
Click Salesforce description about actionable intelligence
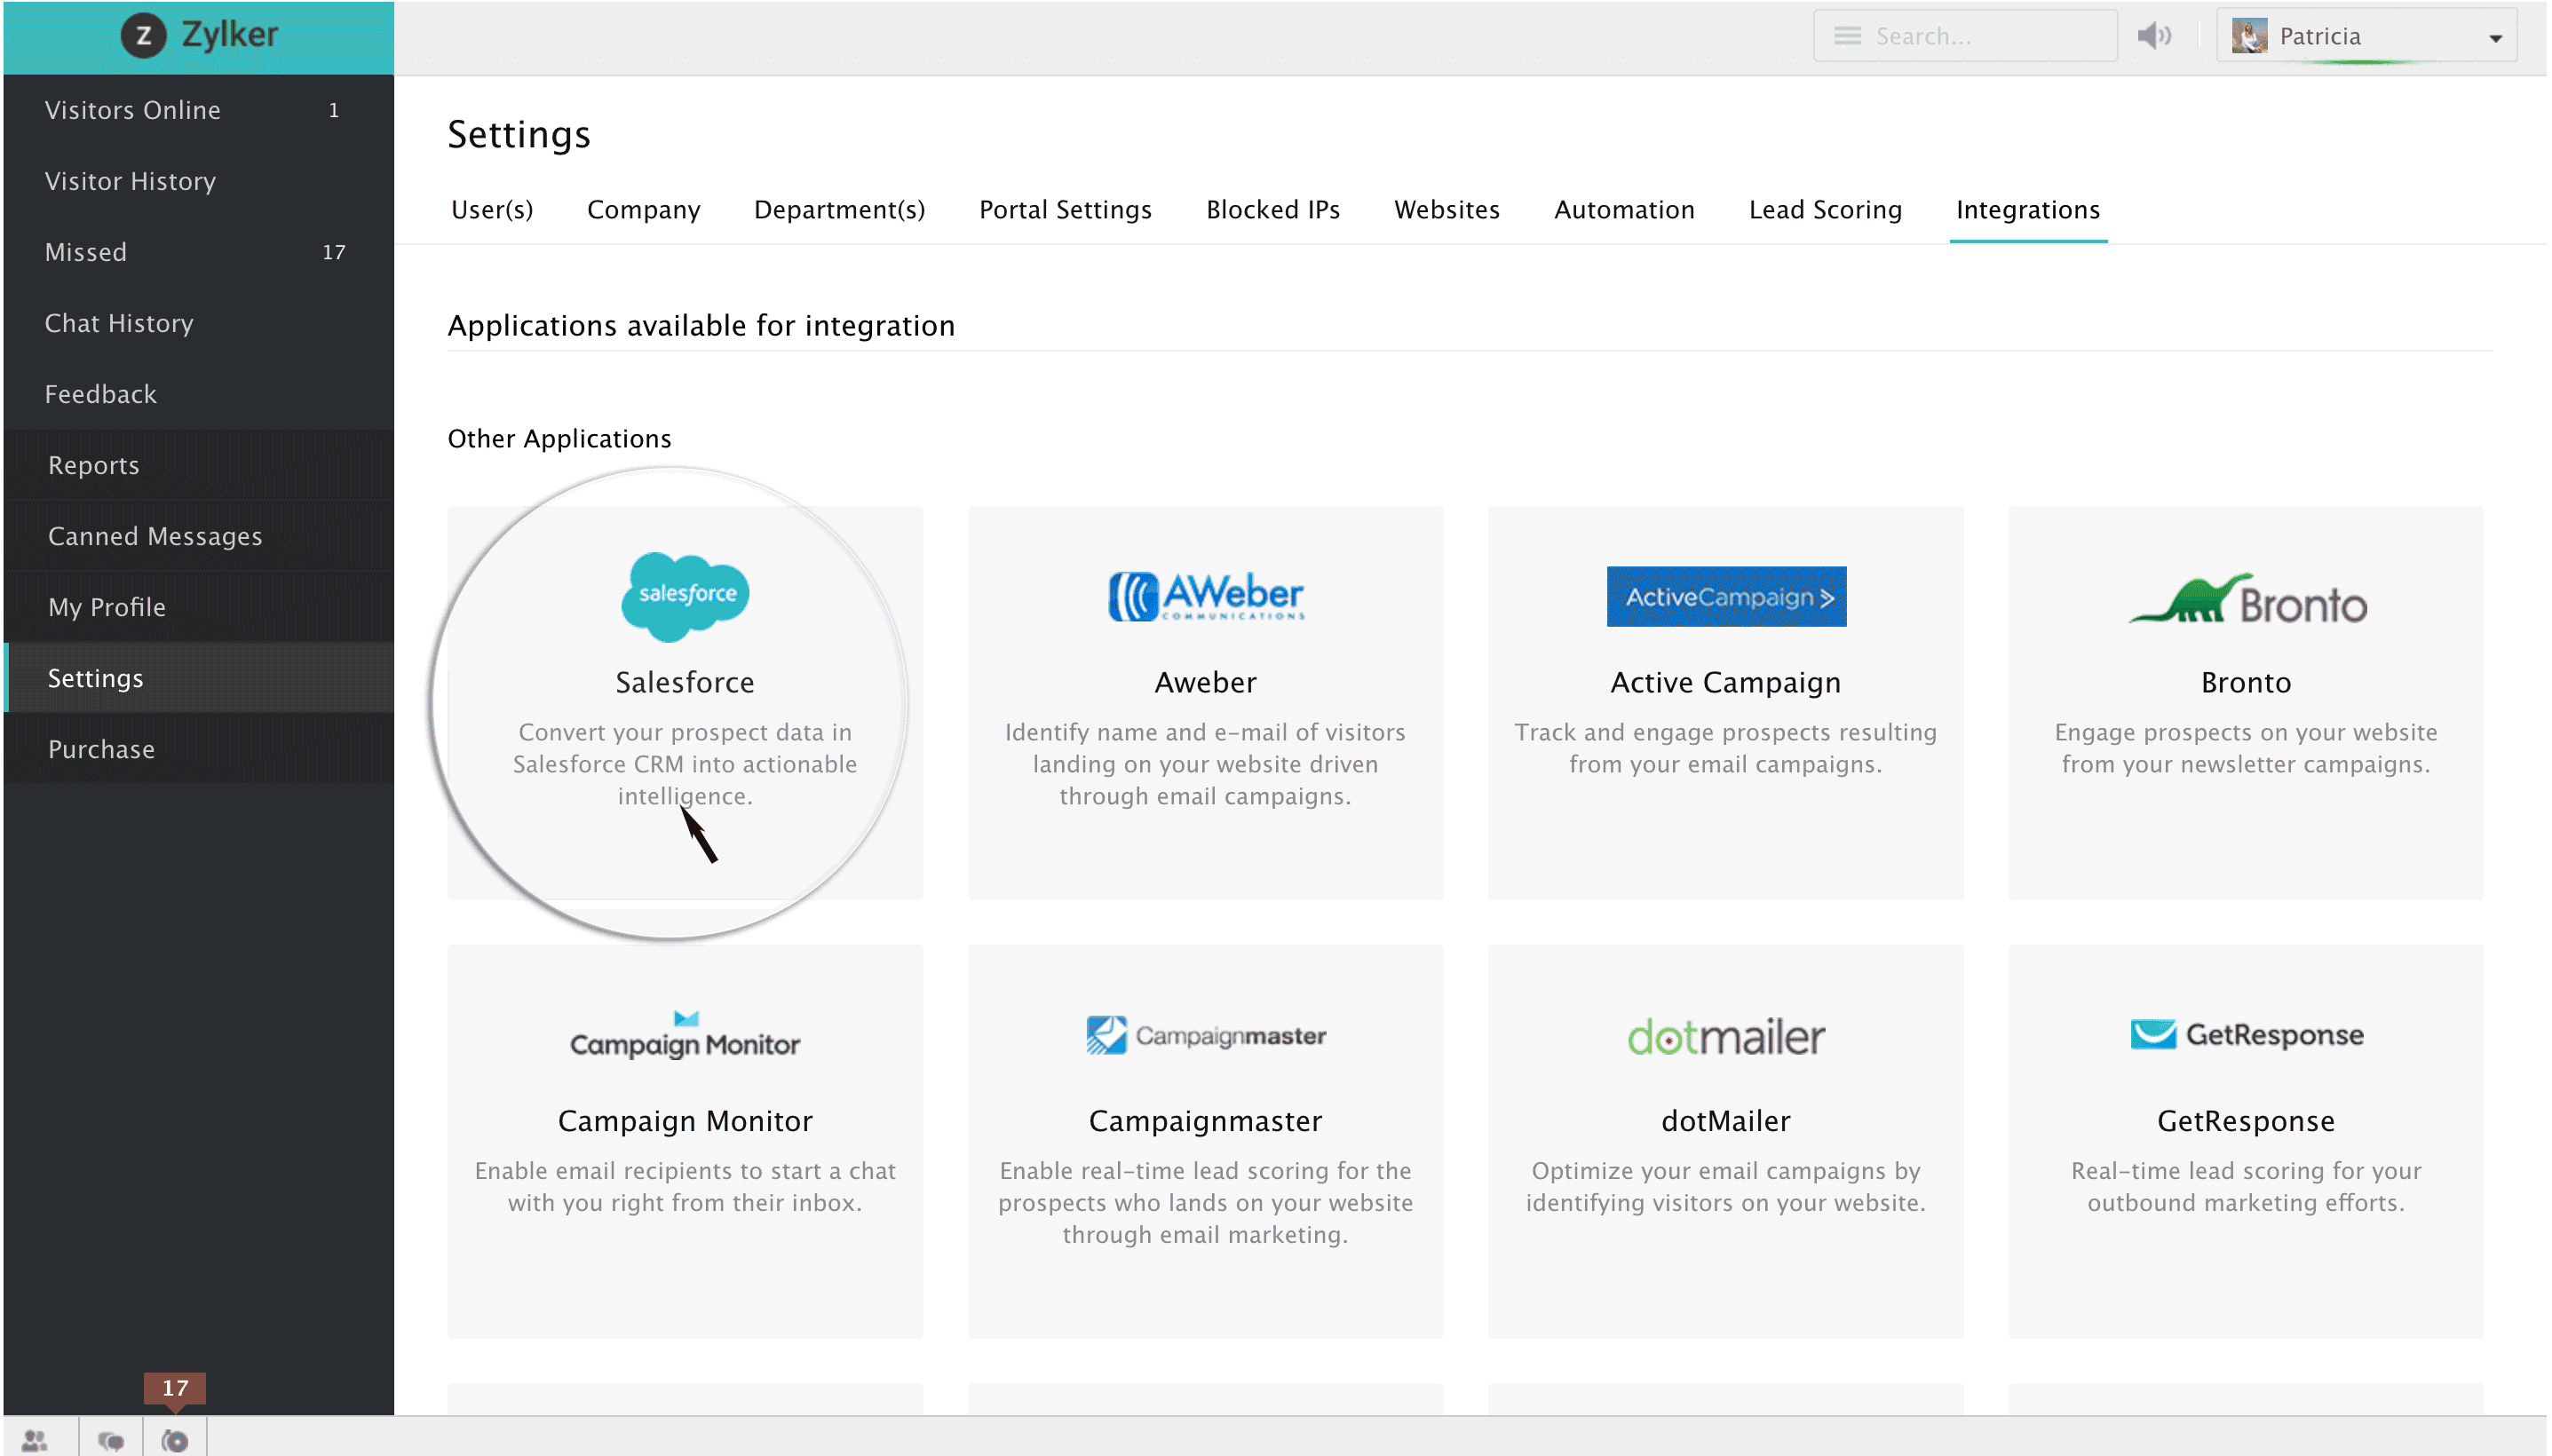pos(685,764)
